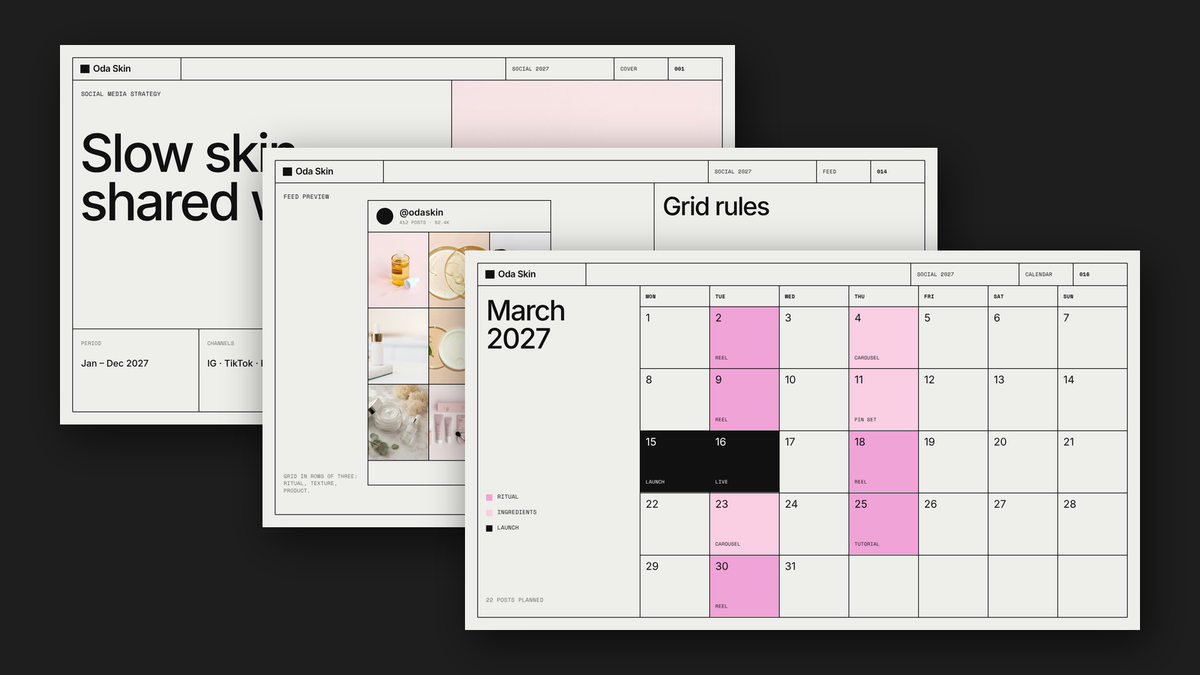Click slide number "016"
1200x675 pixels.
(x=1085, y=274)
